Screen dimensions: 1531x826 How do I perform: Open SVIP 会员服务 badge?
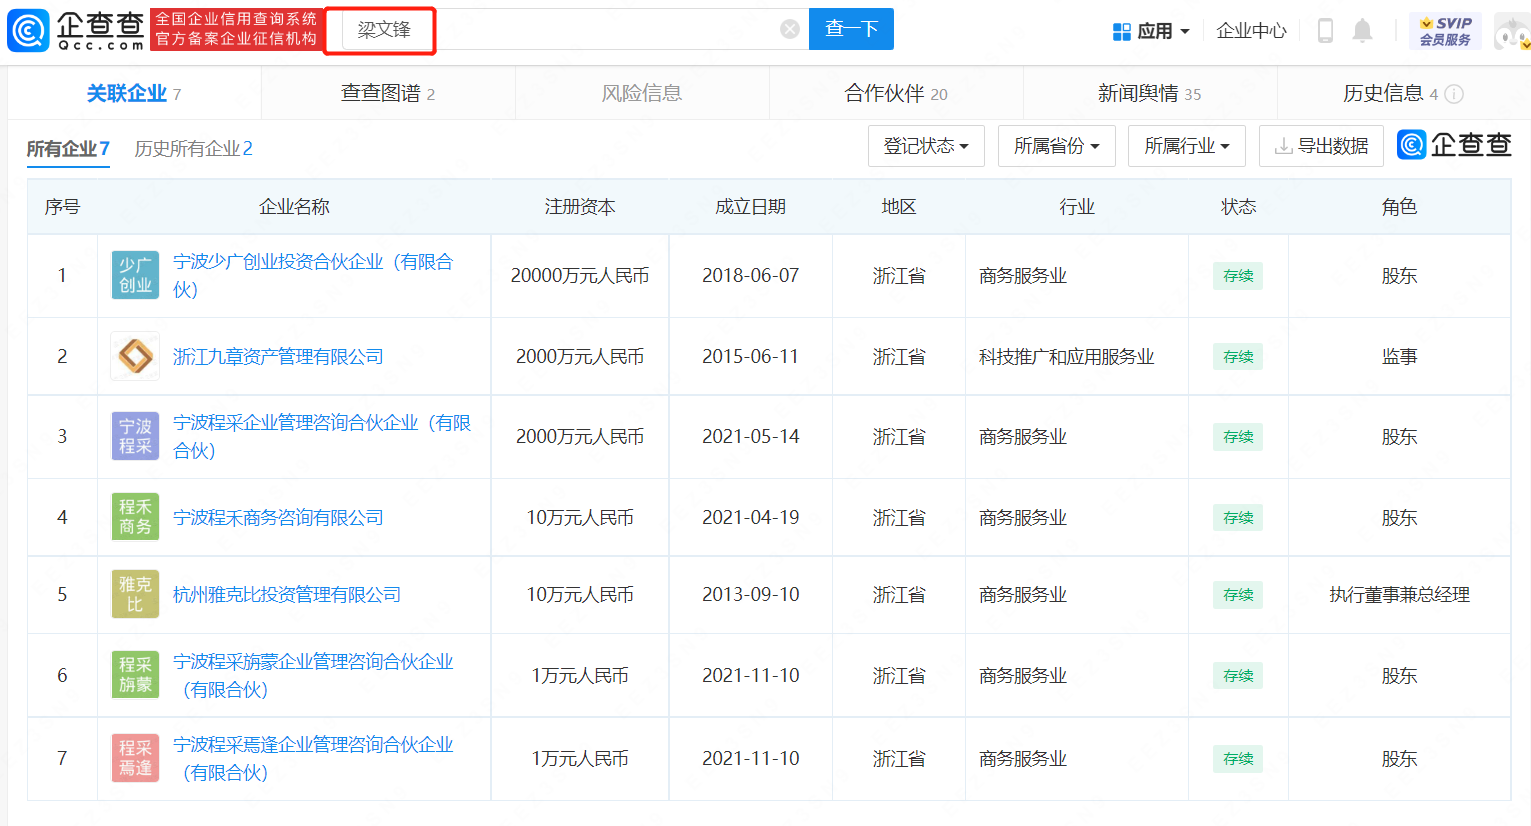click(x=1445, y=31)
